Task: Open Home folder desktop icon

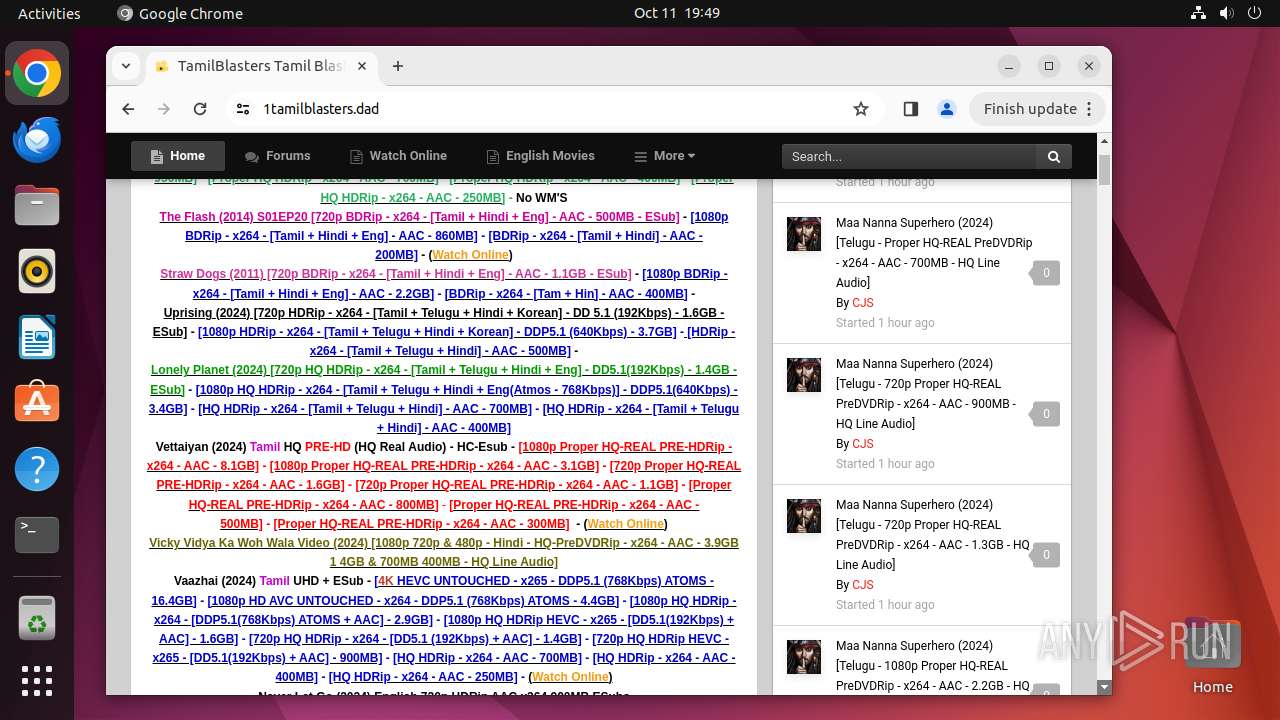Action: (1212, 657)
